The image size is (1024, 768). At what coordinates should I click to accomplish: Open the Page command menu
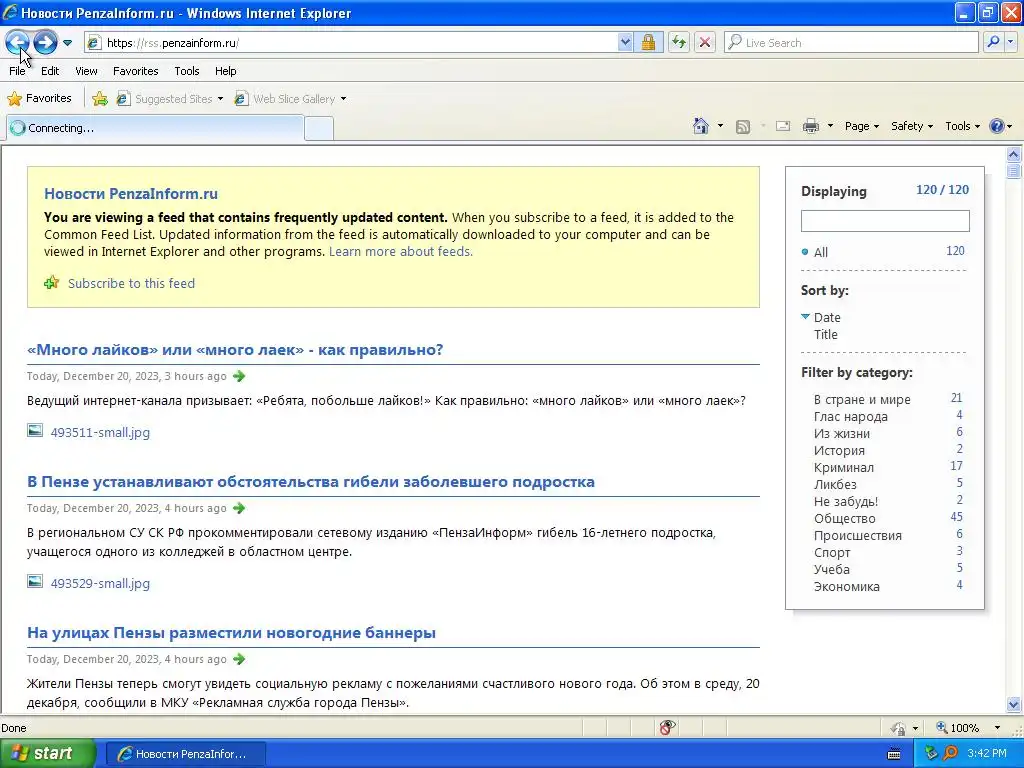[x=861, y=126]
